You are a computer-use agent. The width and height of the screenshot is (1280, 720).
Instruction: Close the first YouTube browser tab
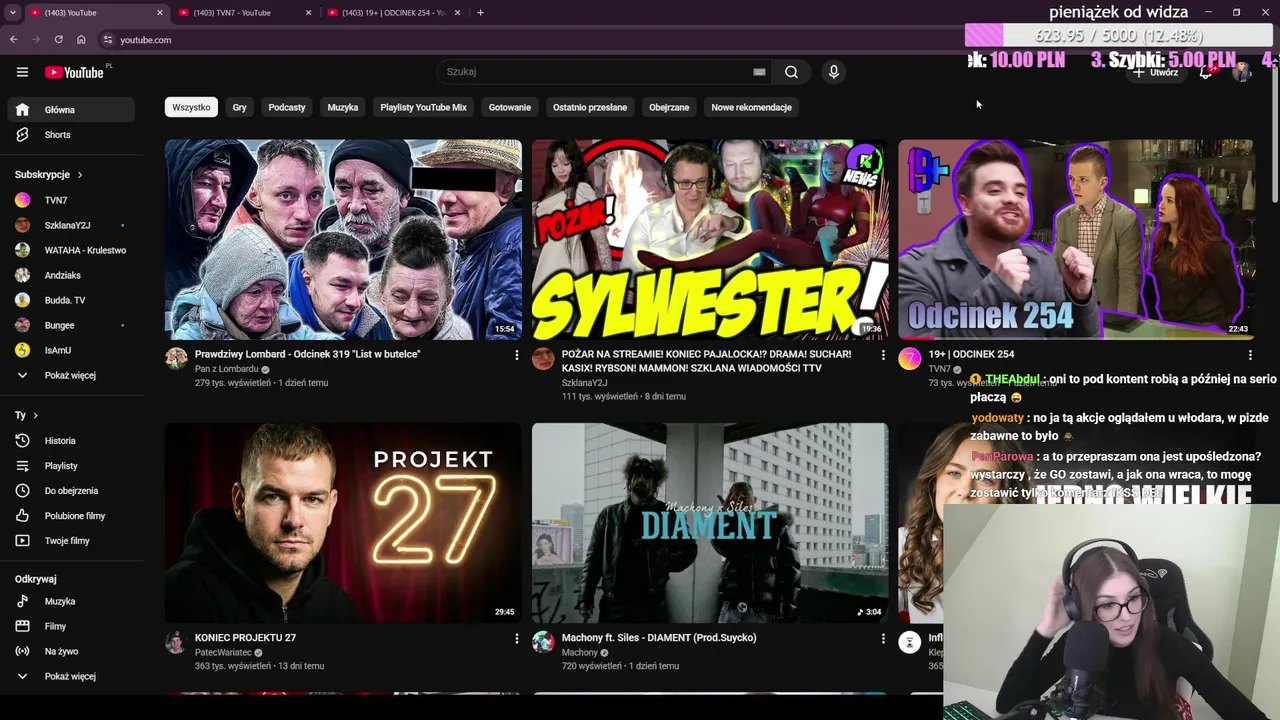[x=160, y=13]
